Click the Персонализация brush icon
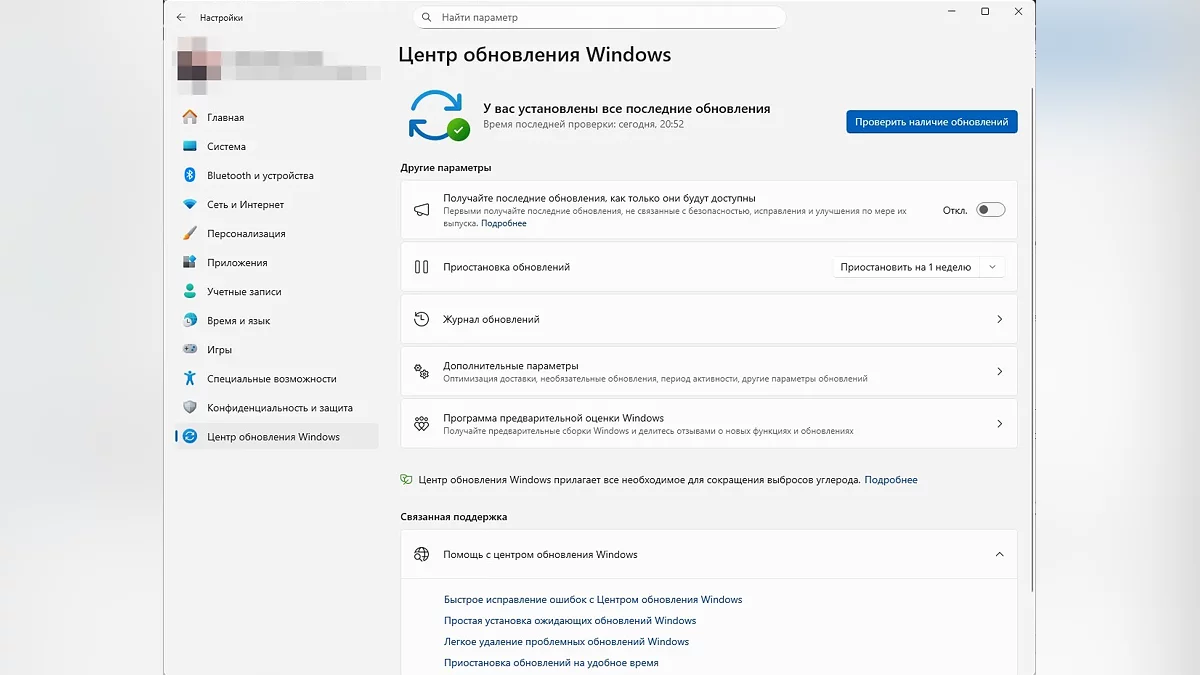Screen dimensions: 1200x675 pyautogui.click(x=190, y=233)
